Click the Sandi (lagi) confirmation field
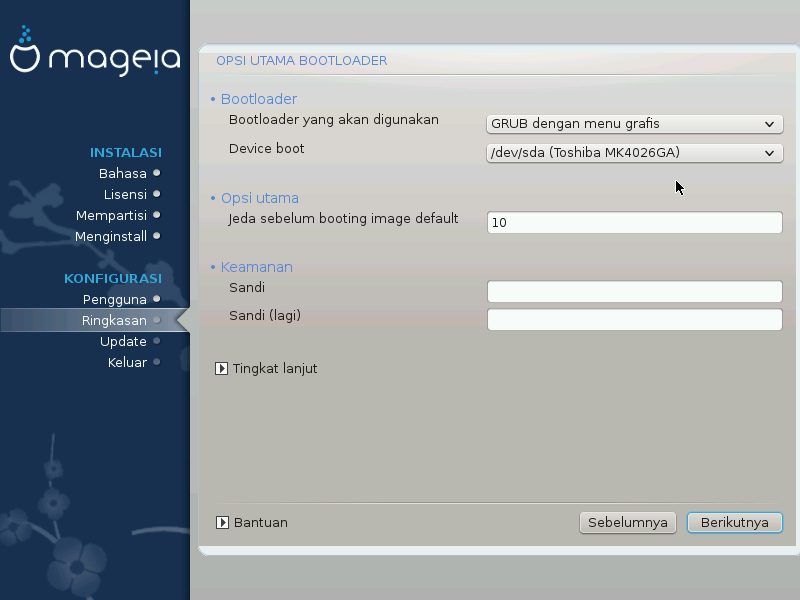The image size is (800, 600). coord(634,320)
